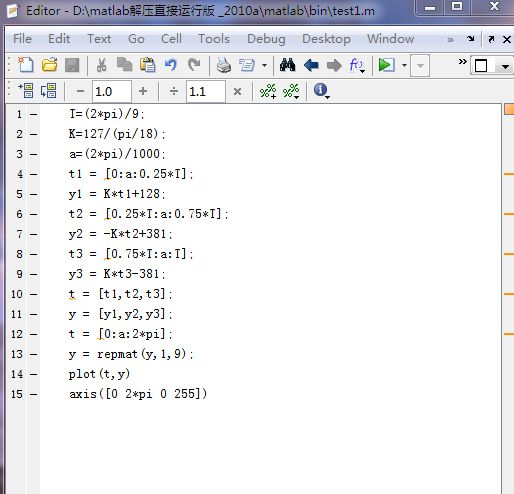Open the Cell menu
The width and height of the screenshot is (514, 494).
coord(171,39)
